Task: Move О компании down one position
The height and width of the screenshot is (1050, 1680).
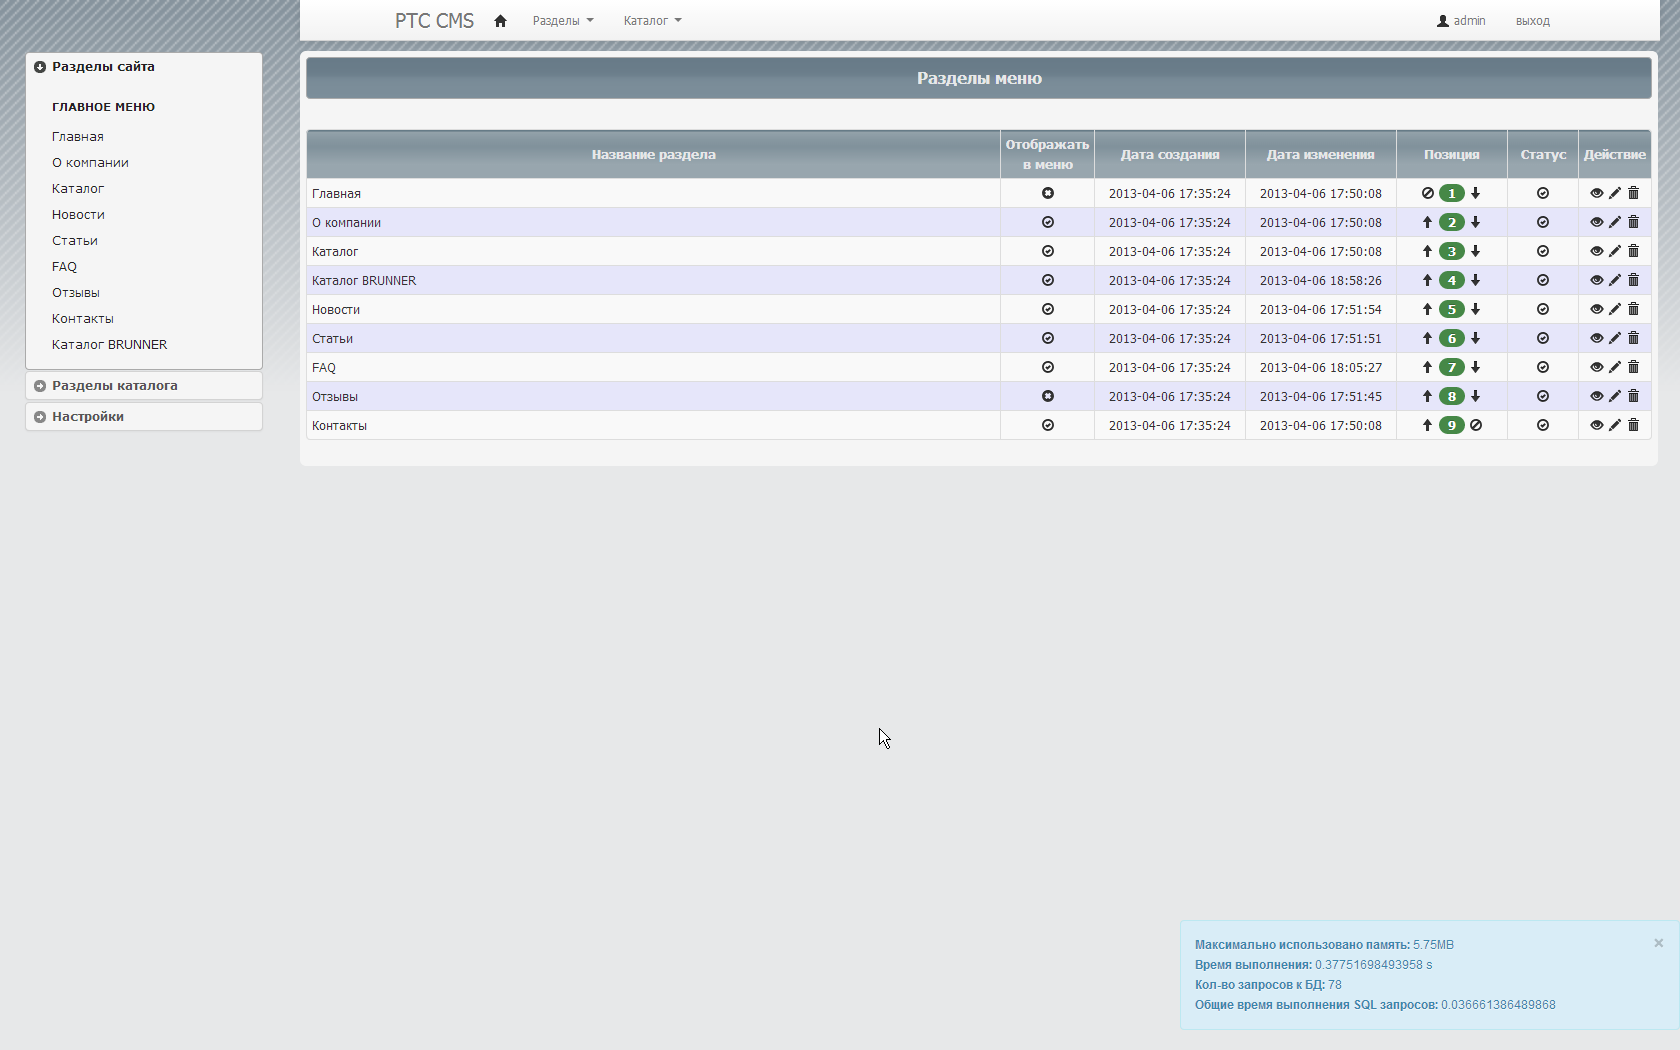Action: tap(1475, 222)
